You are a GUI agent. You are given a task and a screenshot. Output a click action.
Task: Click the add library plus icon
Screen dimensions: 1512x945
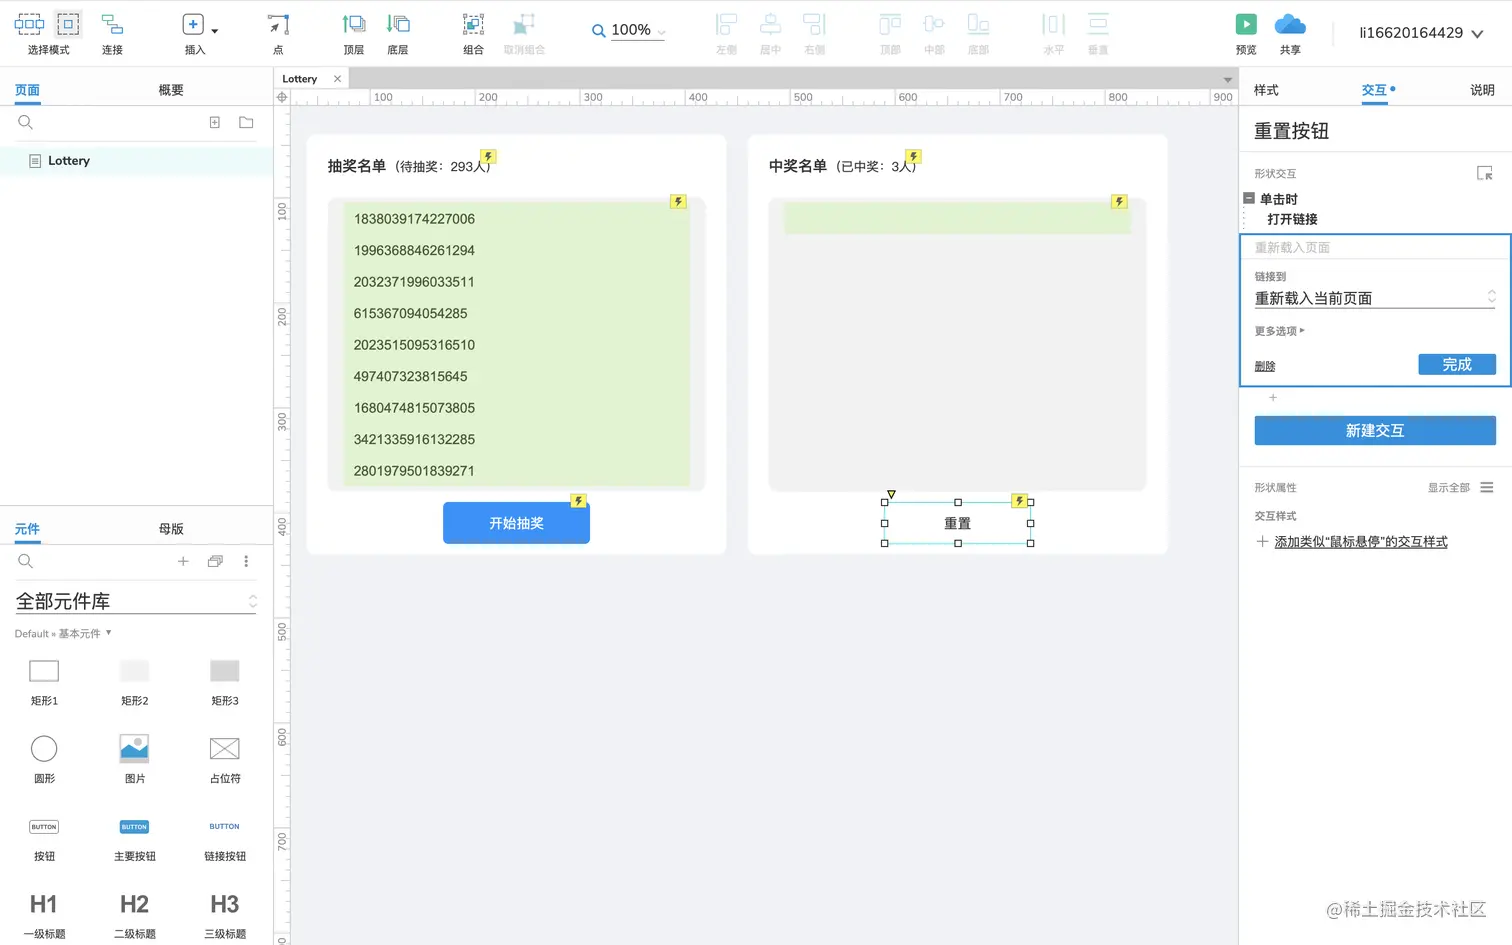tap(183, 561)
